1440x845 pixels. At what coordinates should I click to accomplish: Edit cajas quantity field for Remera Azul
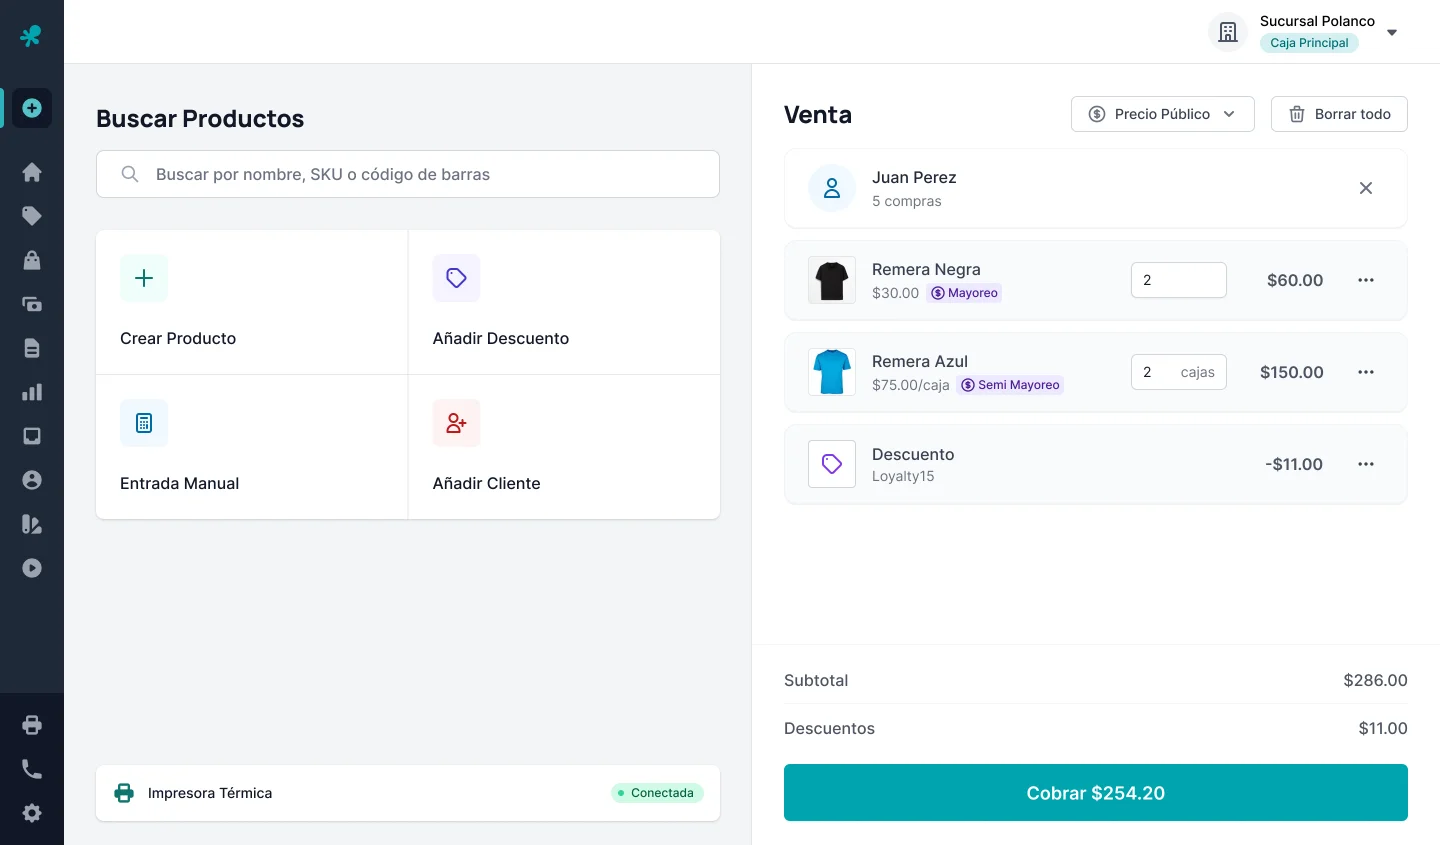tap(1179, 372)
